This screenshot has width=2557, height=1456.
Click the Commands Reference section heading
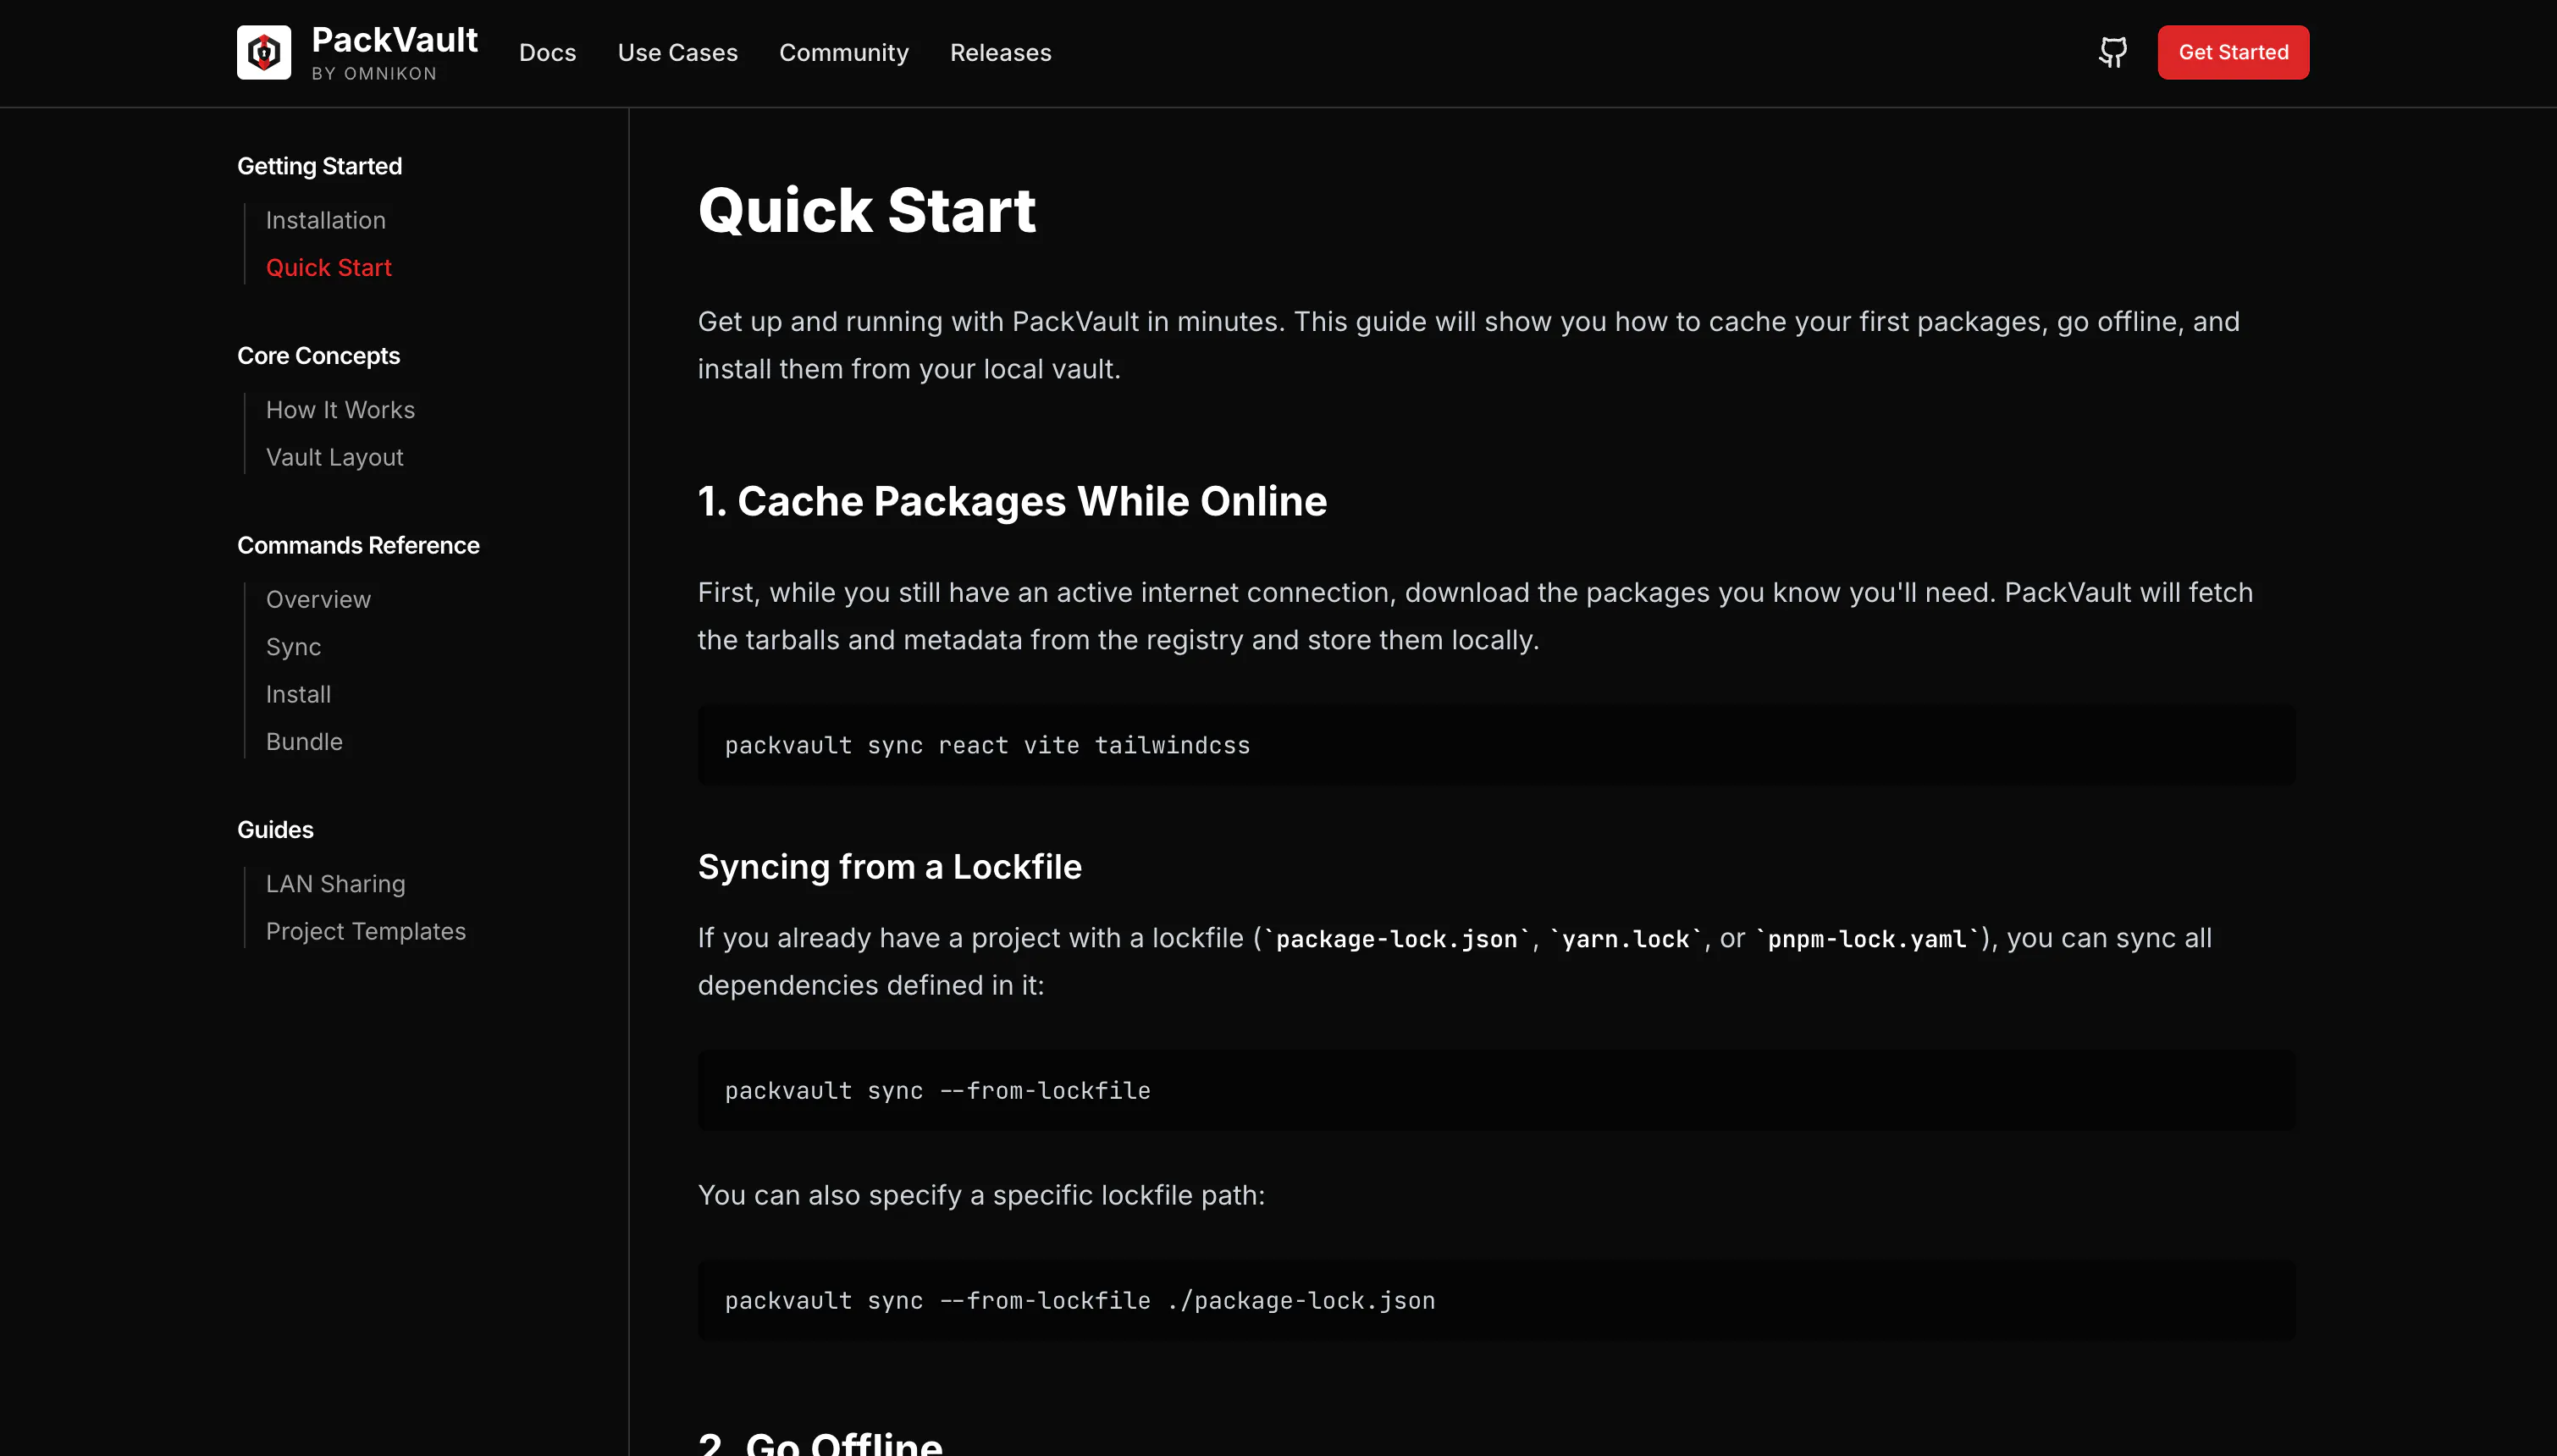pyautogui.click(x=358, y=545)
